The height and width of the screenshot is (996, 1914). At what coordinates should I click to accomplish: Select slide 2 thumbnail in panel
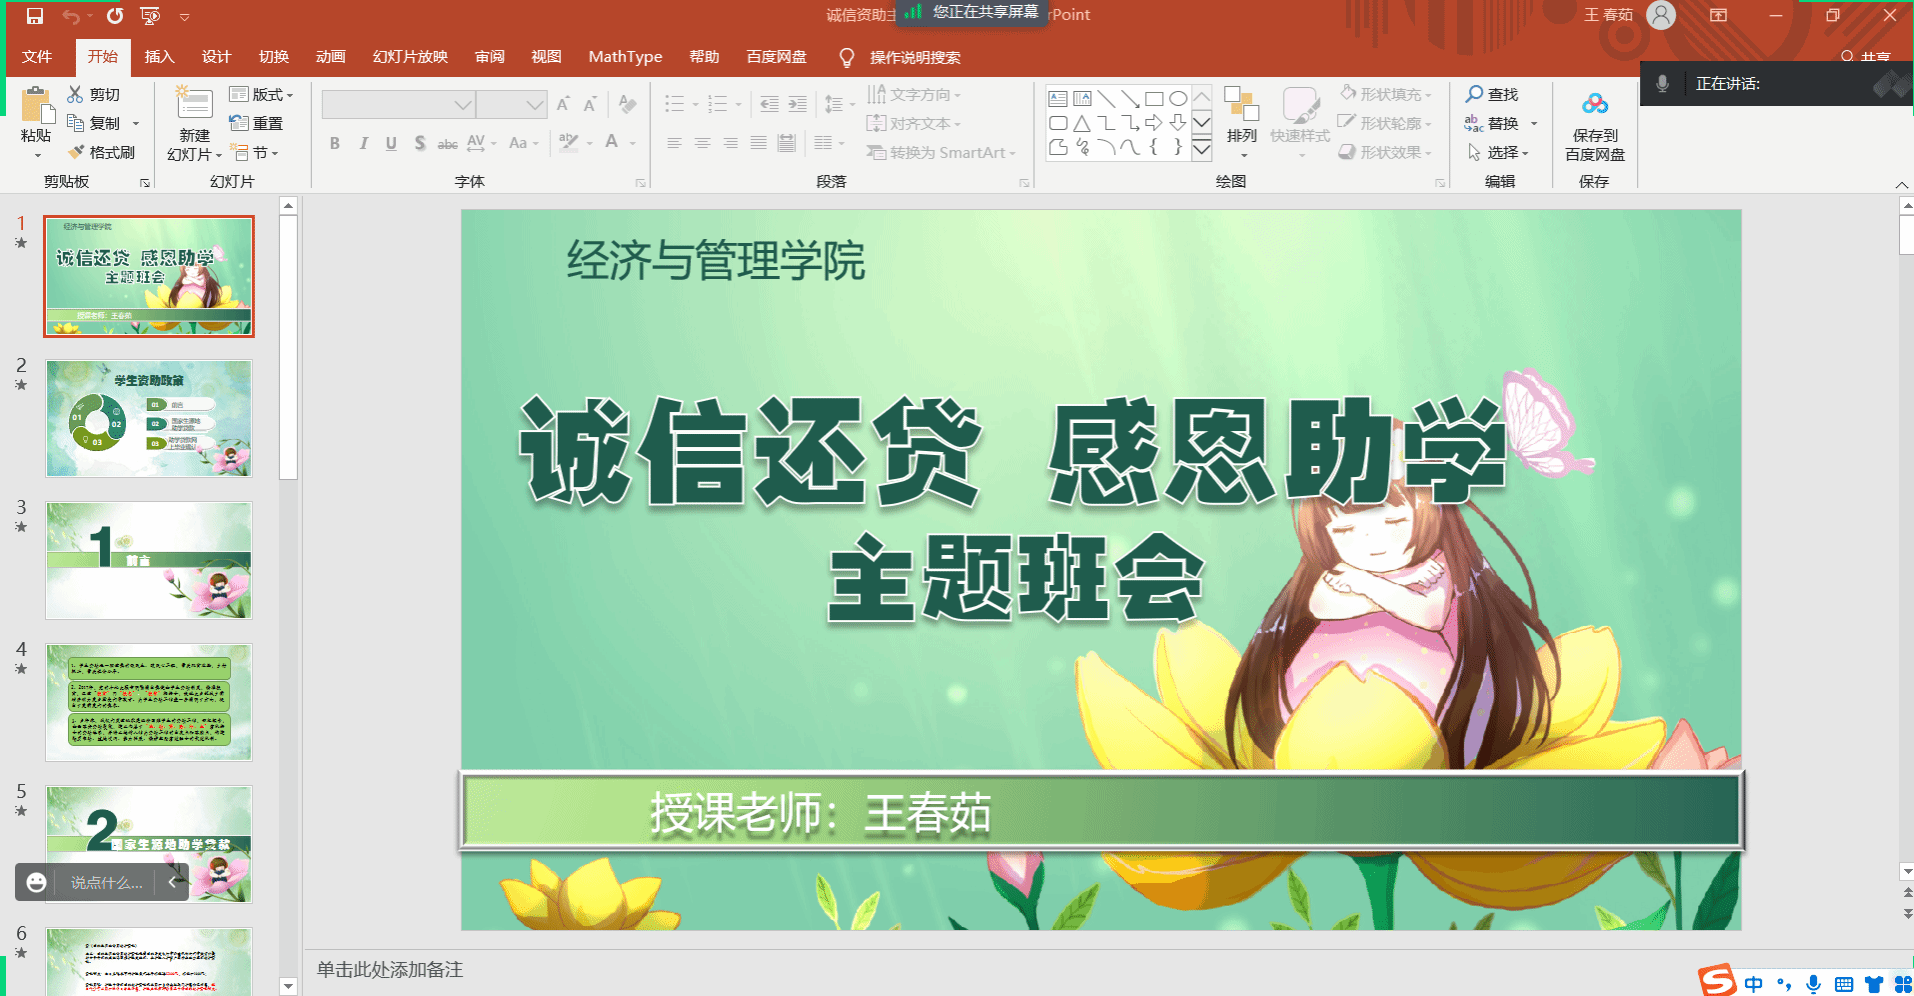click(x=149, y=419)
